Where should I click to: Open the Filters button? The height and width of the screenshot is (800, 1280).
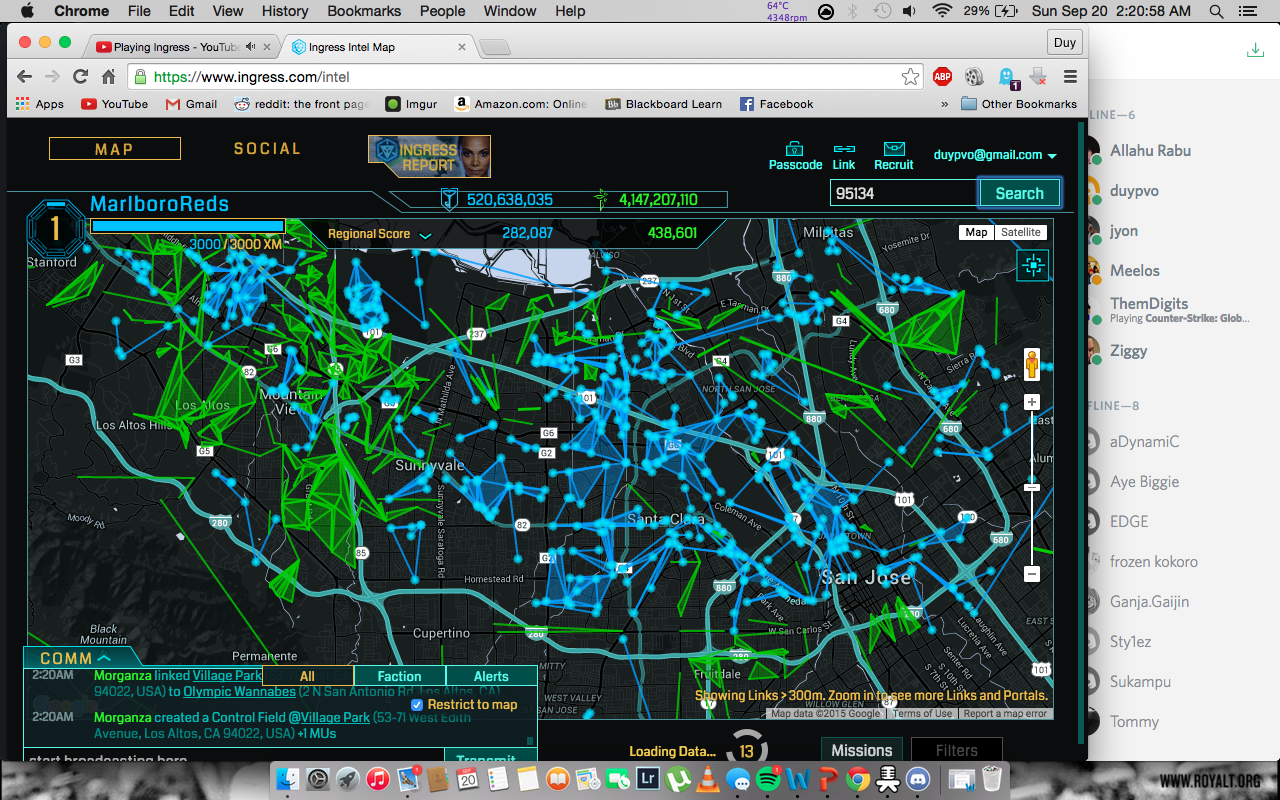click(x=957, y=750)
